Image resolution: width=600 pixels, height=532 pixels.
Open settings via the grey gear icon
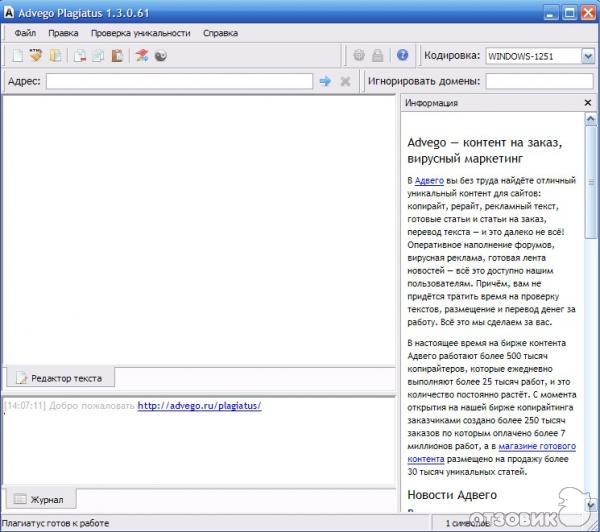coord(359,55)
